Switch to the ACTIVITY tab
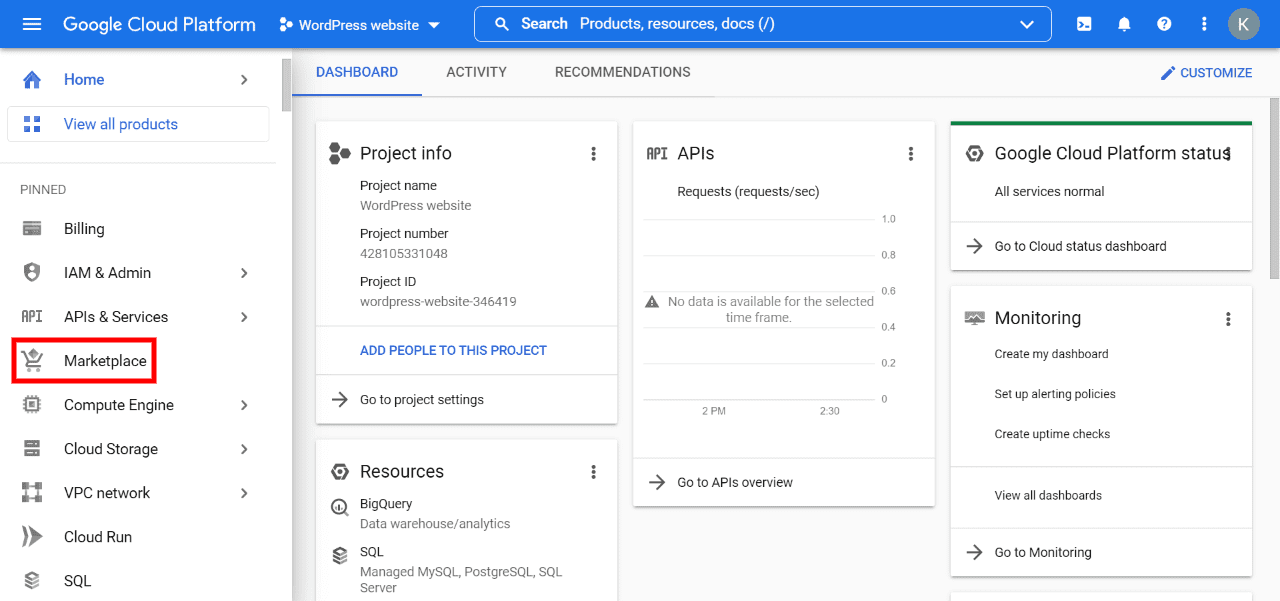Screen dimensions: 1280x601 [476, 71]
